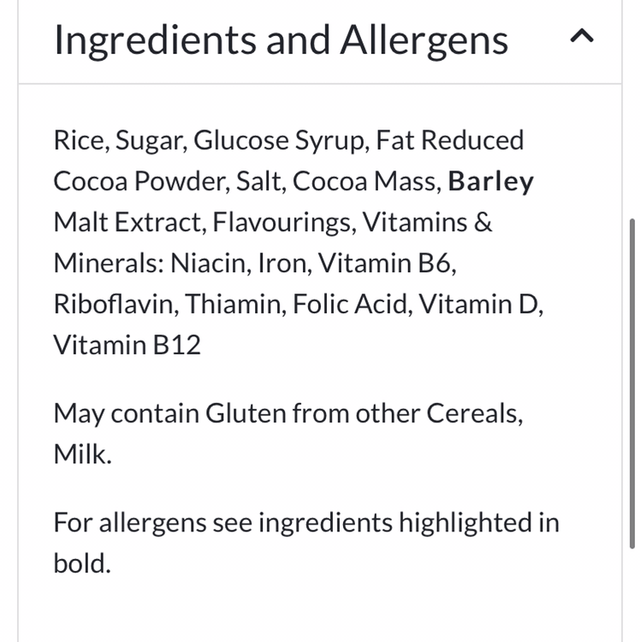Click the May contain Gluten warning
The height and width of the screenshot is (642, 640).
point(287,413)
